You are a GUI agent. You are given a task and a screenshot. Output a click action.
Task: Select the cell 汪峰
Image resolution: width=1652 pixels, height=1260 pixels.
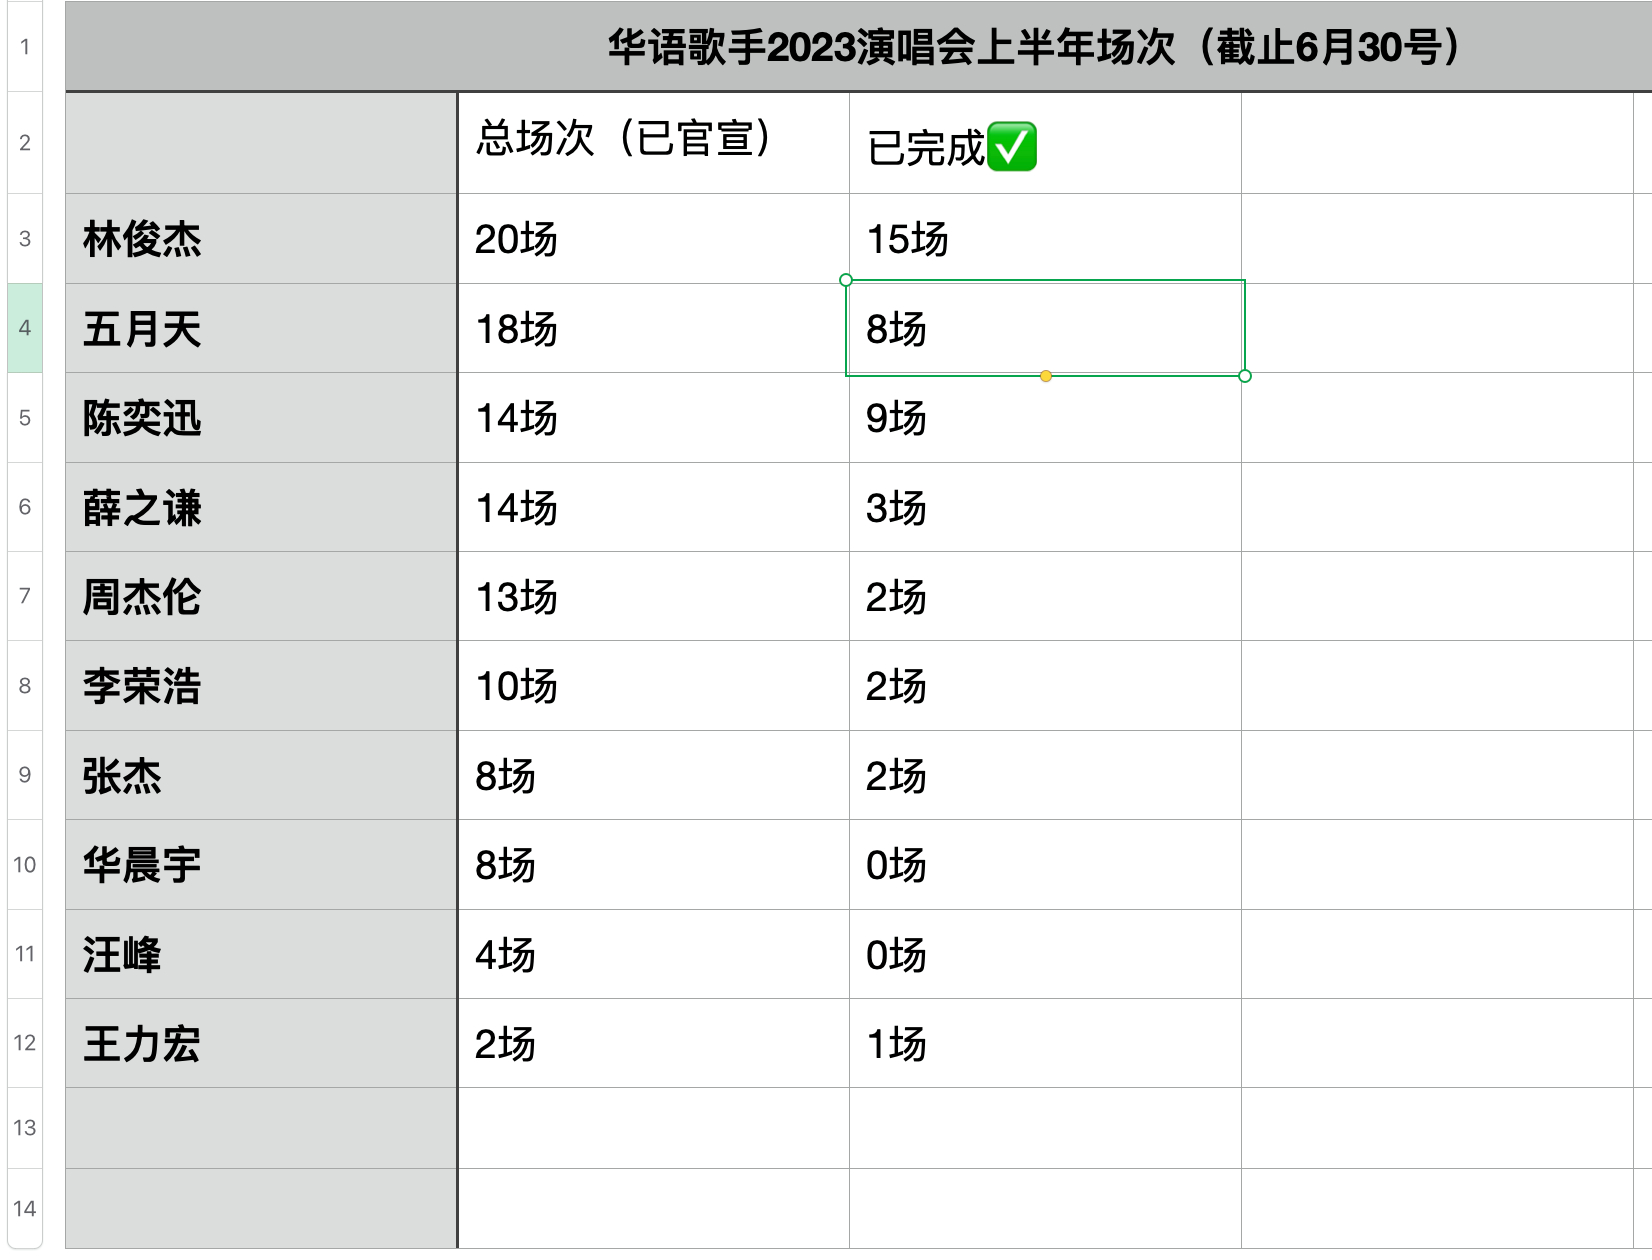[x=261, y=954]
